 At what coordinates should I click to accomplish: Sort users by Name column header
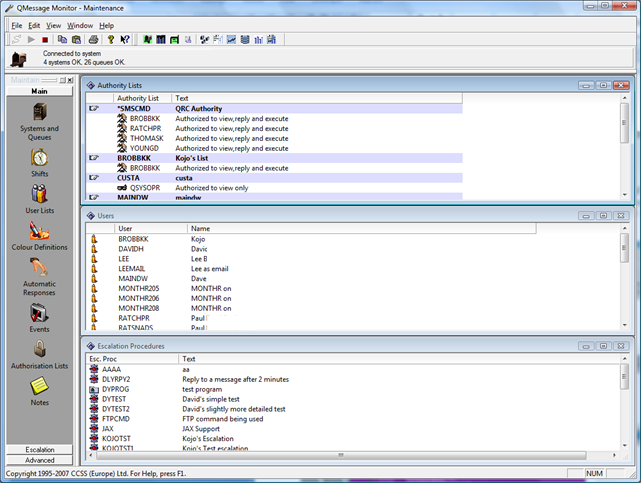[x=200, y=228]
